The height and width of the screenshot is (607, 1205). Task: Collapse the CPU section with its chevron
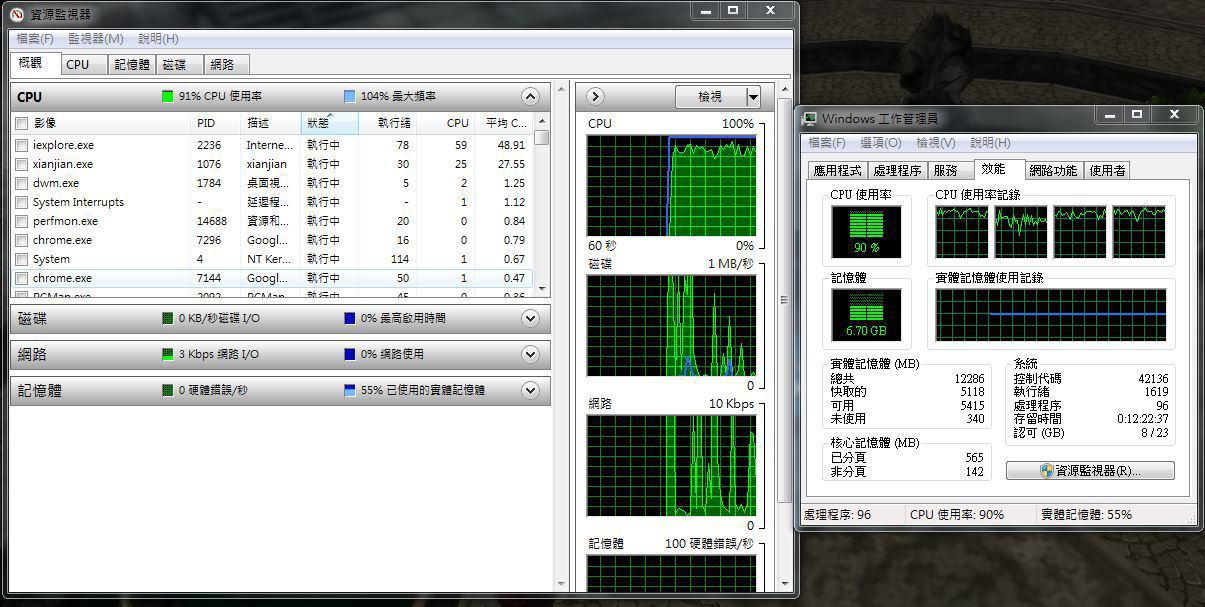point(530,97)
